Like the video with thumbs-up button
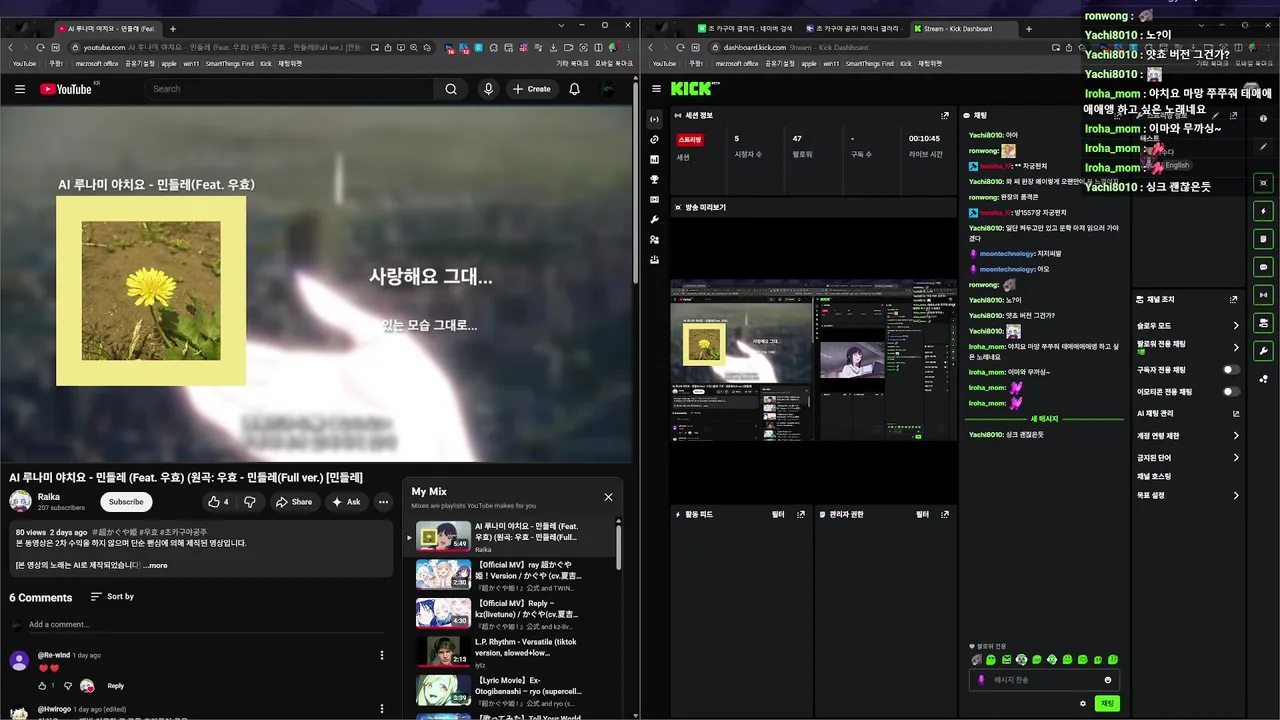Screen dimensions: 1280x720 click(x=218, y=502)
